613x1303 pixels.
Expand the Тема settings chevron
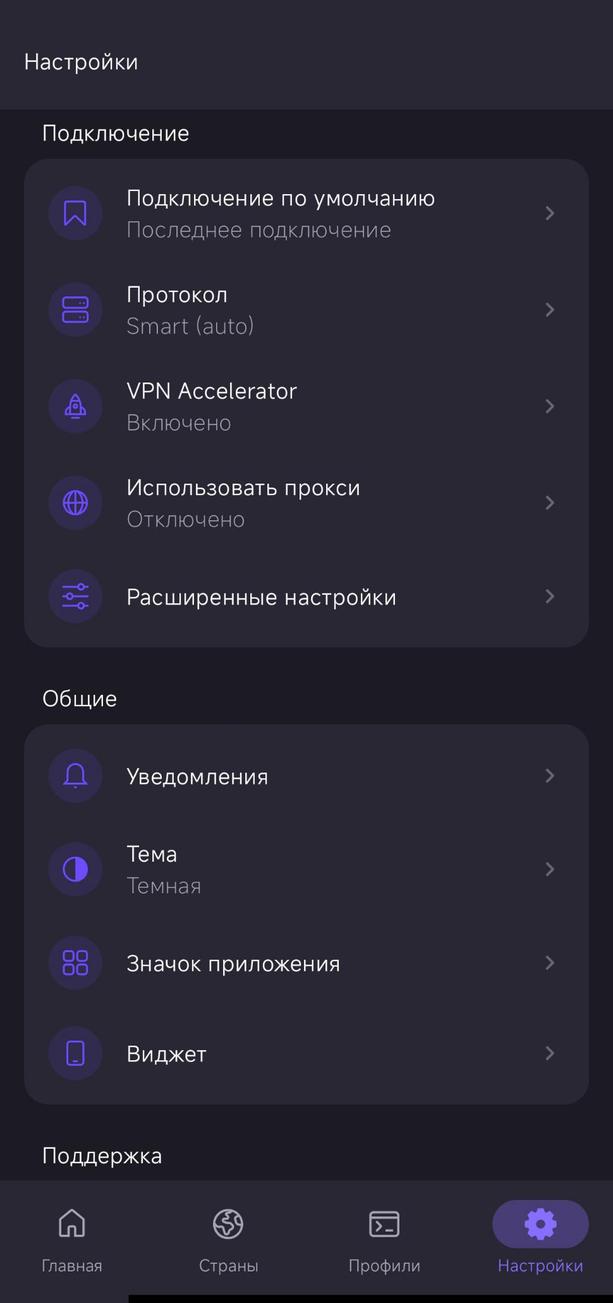coord(550,869)
